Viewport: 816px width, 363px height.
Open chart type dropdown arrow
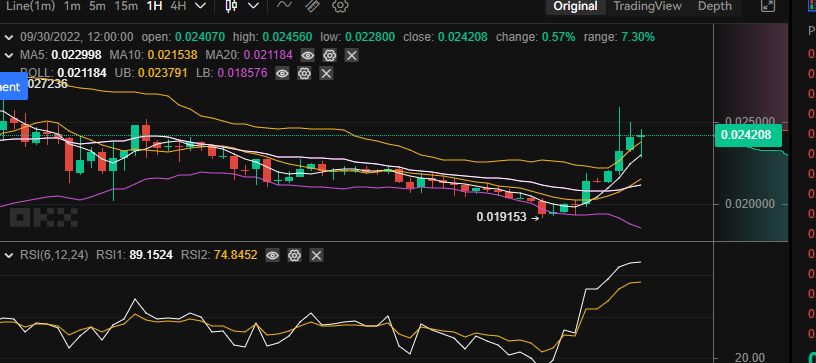pyautogui.click(x=253, y=6)
